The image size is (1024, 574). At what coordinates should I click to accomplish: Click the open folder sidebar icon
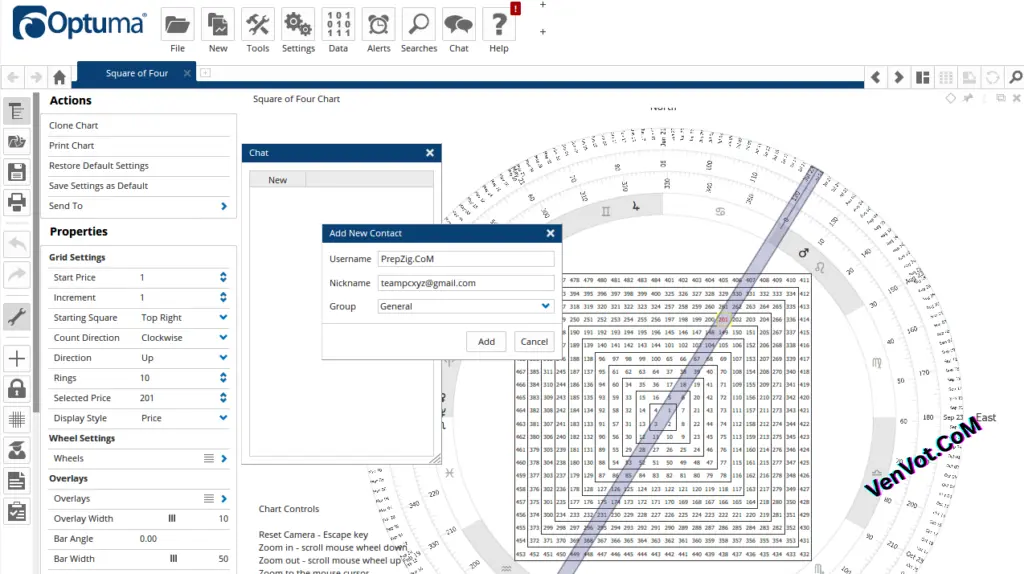coord(17,142)
